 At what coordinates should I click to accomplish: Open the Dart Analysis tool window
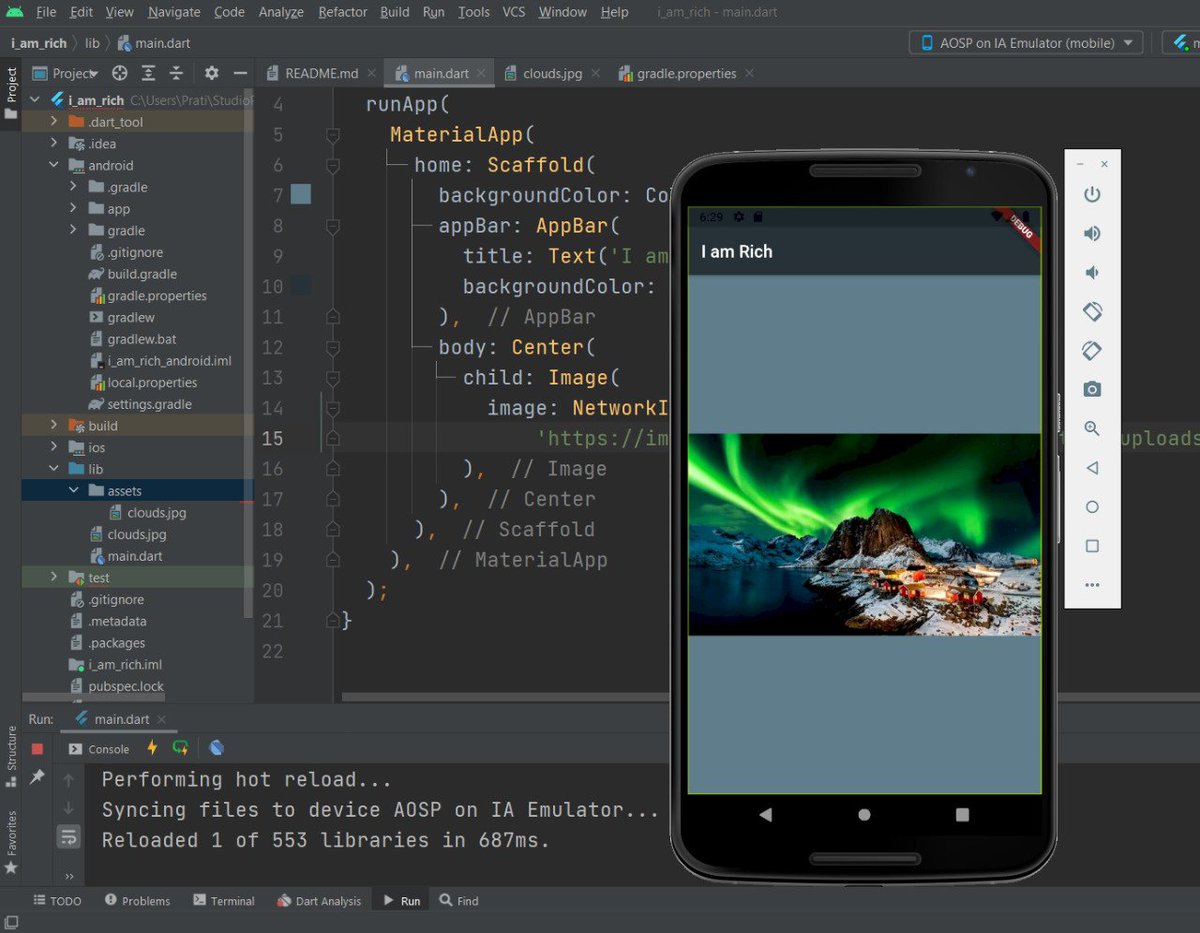pos(319,901)
